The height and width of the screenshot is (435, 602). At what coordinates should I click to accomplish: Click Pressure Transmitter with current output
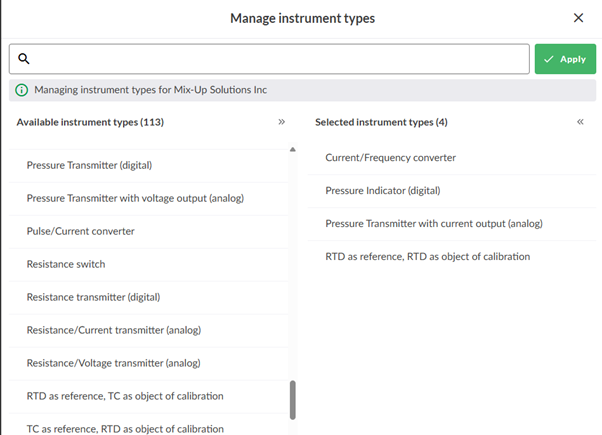tap(434, 224)
